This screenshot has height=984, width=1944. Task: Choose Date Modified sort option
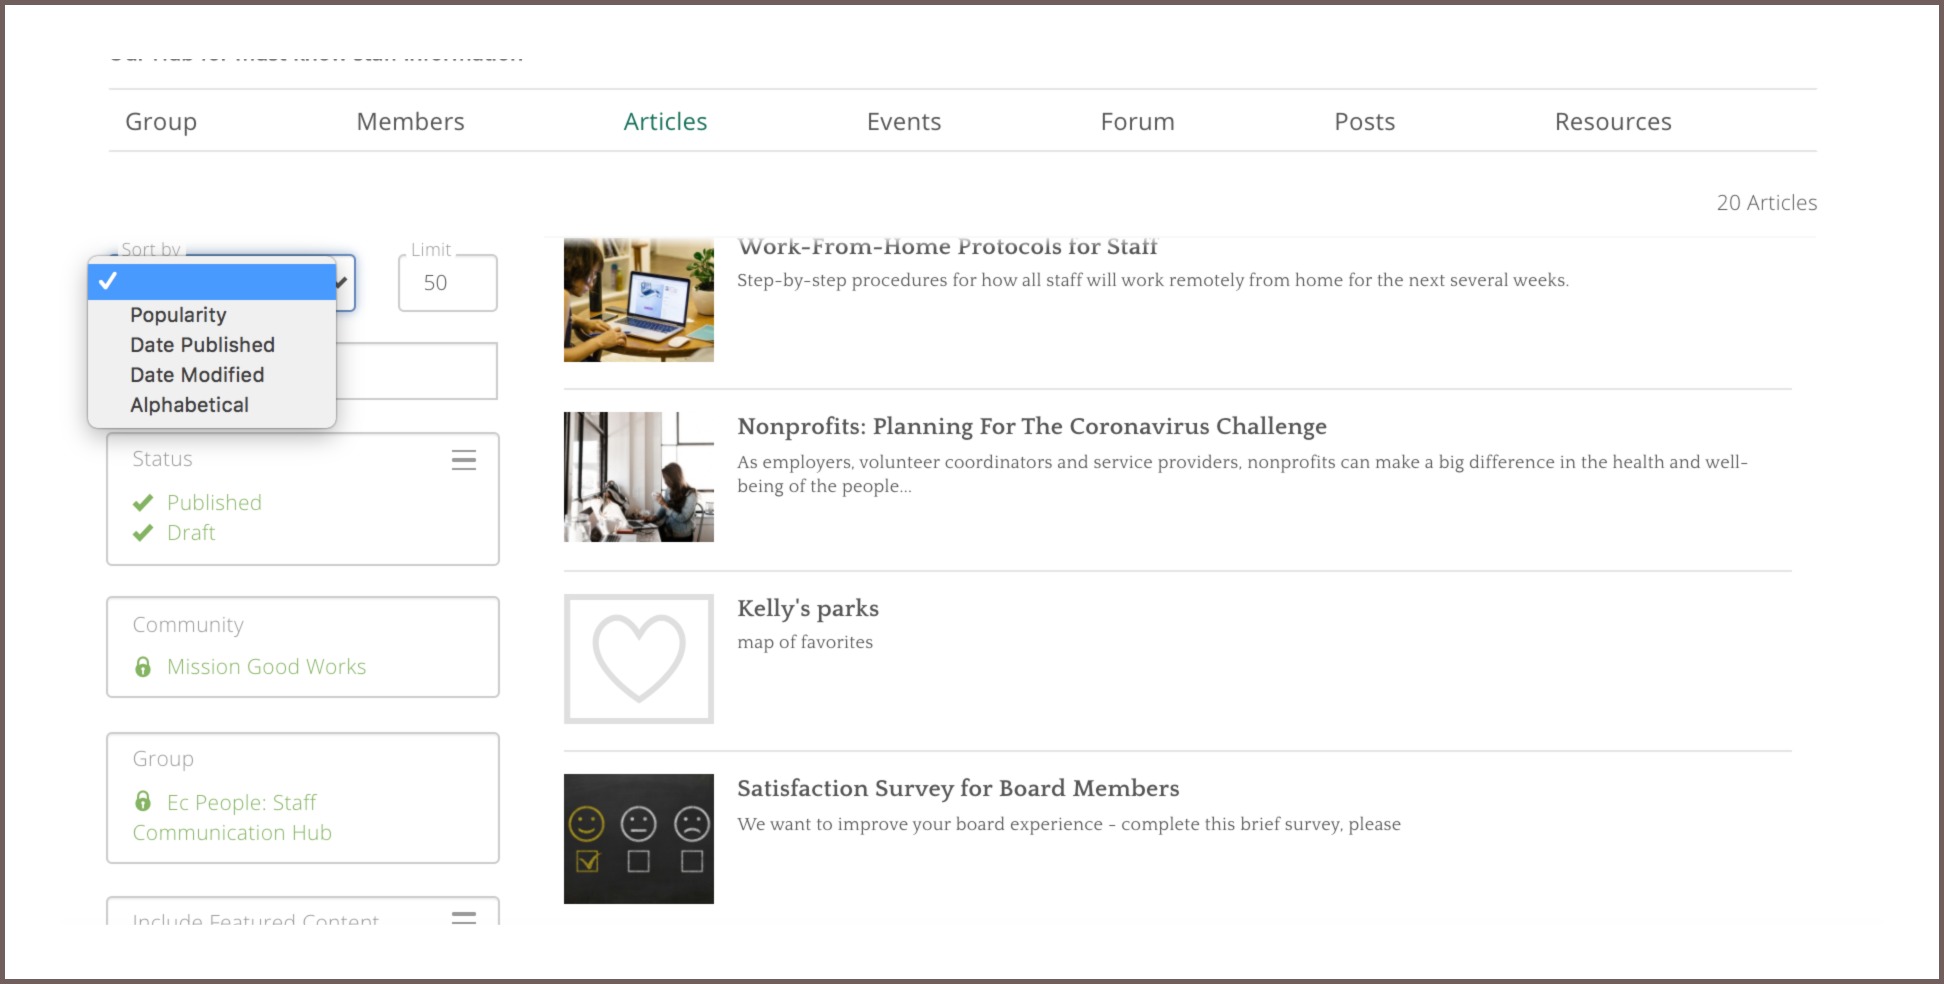197,375
